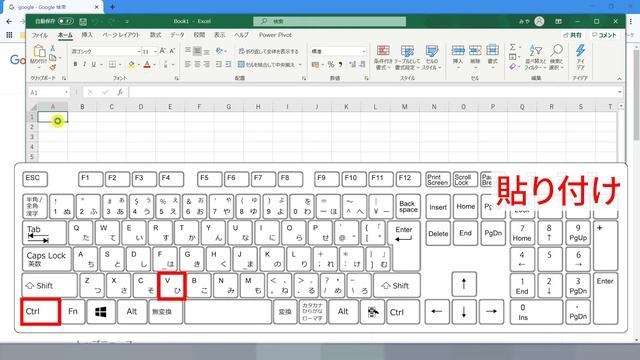Open the font size dropdown
This screenshot has height=360, width=640.
(x=155, y=51)
